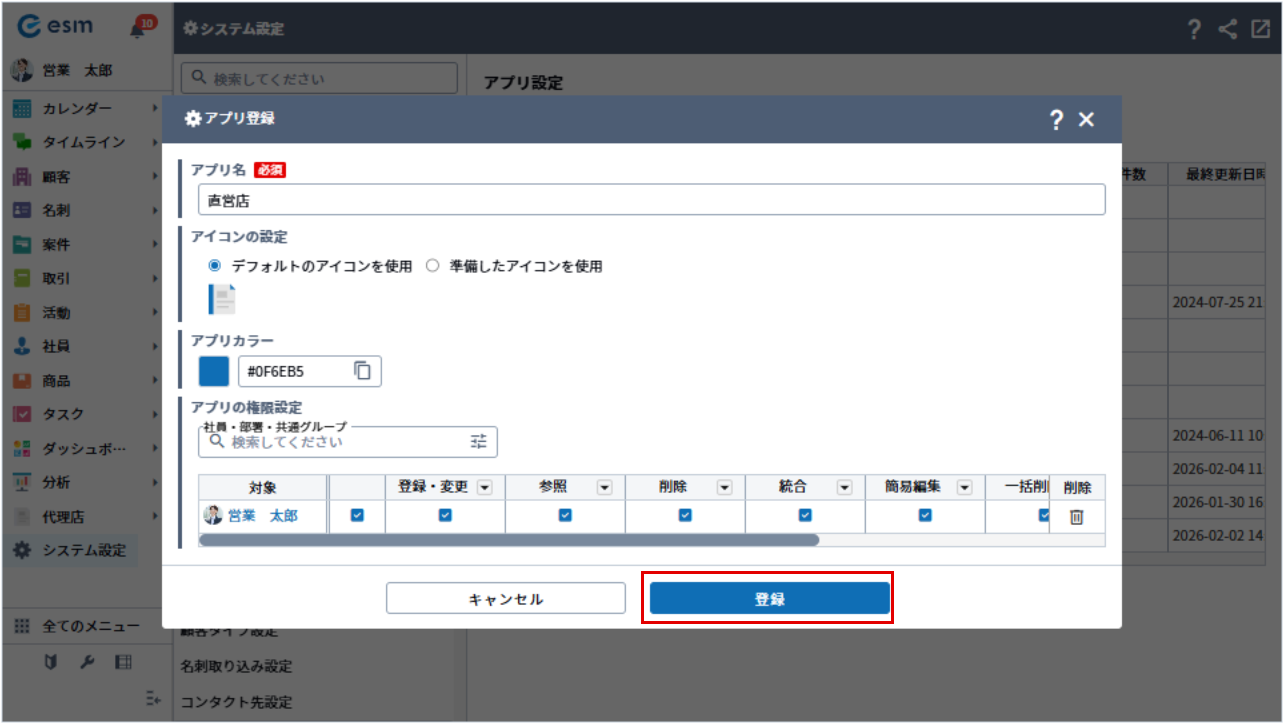Image resolution: width=1284 pixels, height=724 pixels.
Task: Open filter options icon in permission search
Action: coord(479,441)
